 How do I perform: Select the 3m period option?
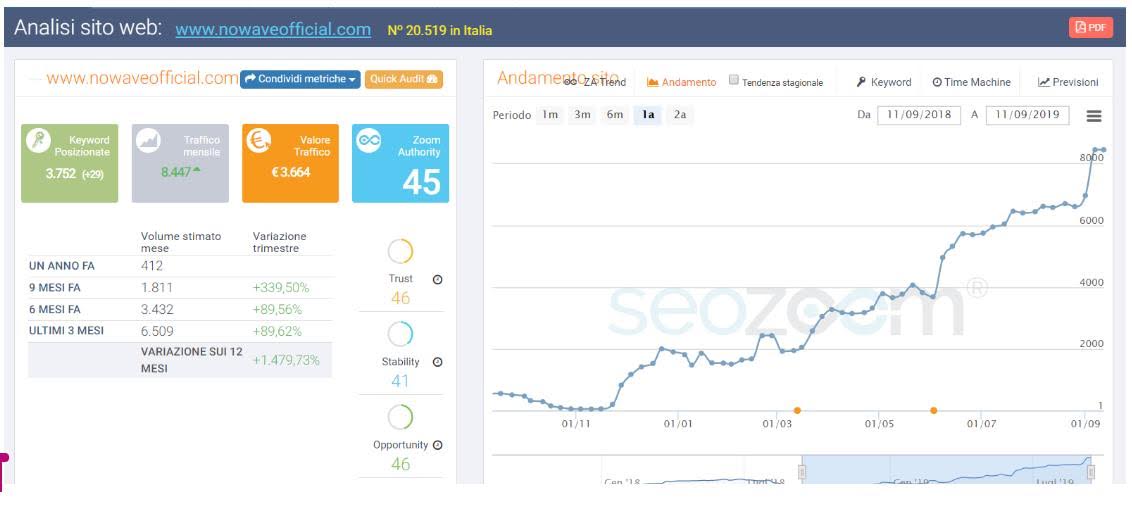[x=582, y=115]
